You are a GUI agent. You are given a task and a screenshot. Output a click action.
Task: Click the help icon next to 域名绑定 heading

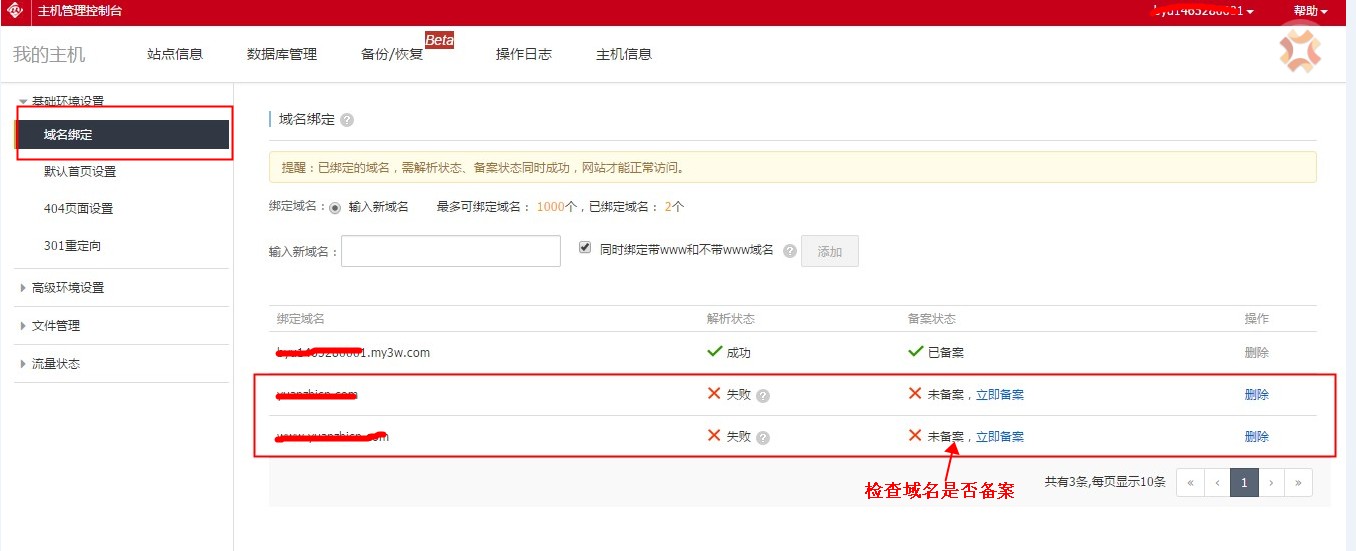347,120
